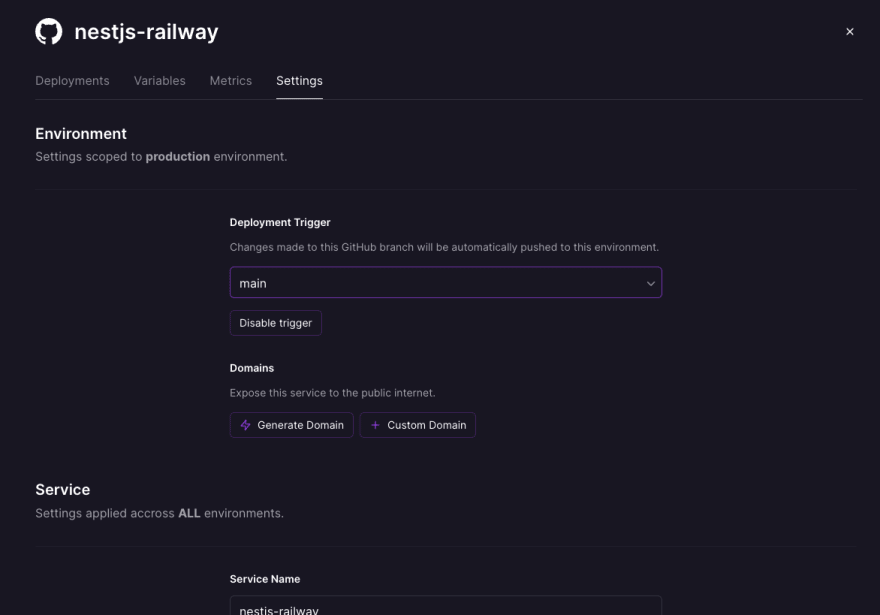This screenshot has height=615, width=880.
Task: Click the Deployment Trigger label
Action: tap(280, 222)
